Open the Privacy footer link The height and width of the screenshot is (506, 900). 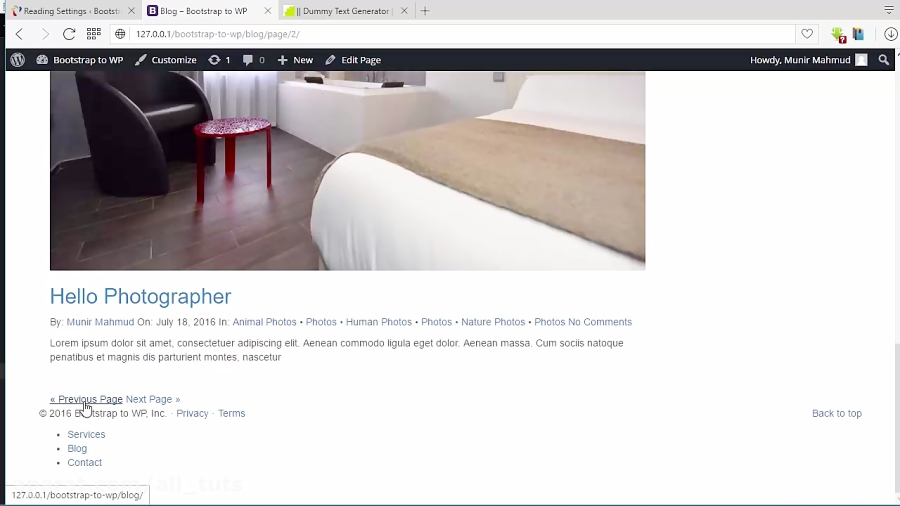tap(192, 413)
